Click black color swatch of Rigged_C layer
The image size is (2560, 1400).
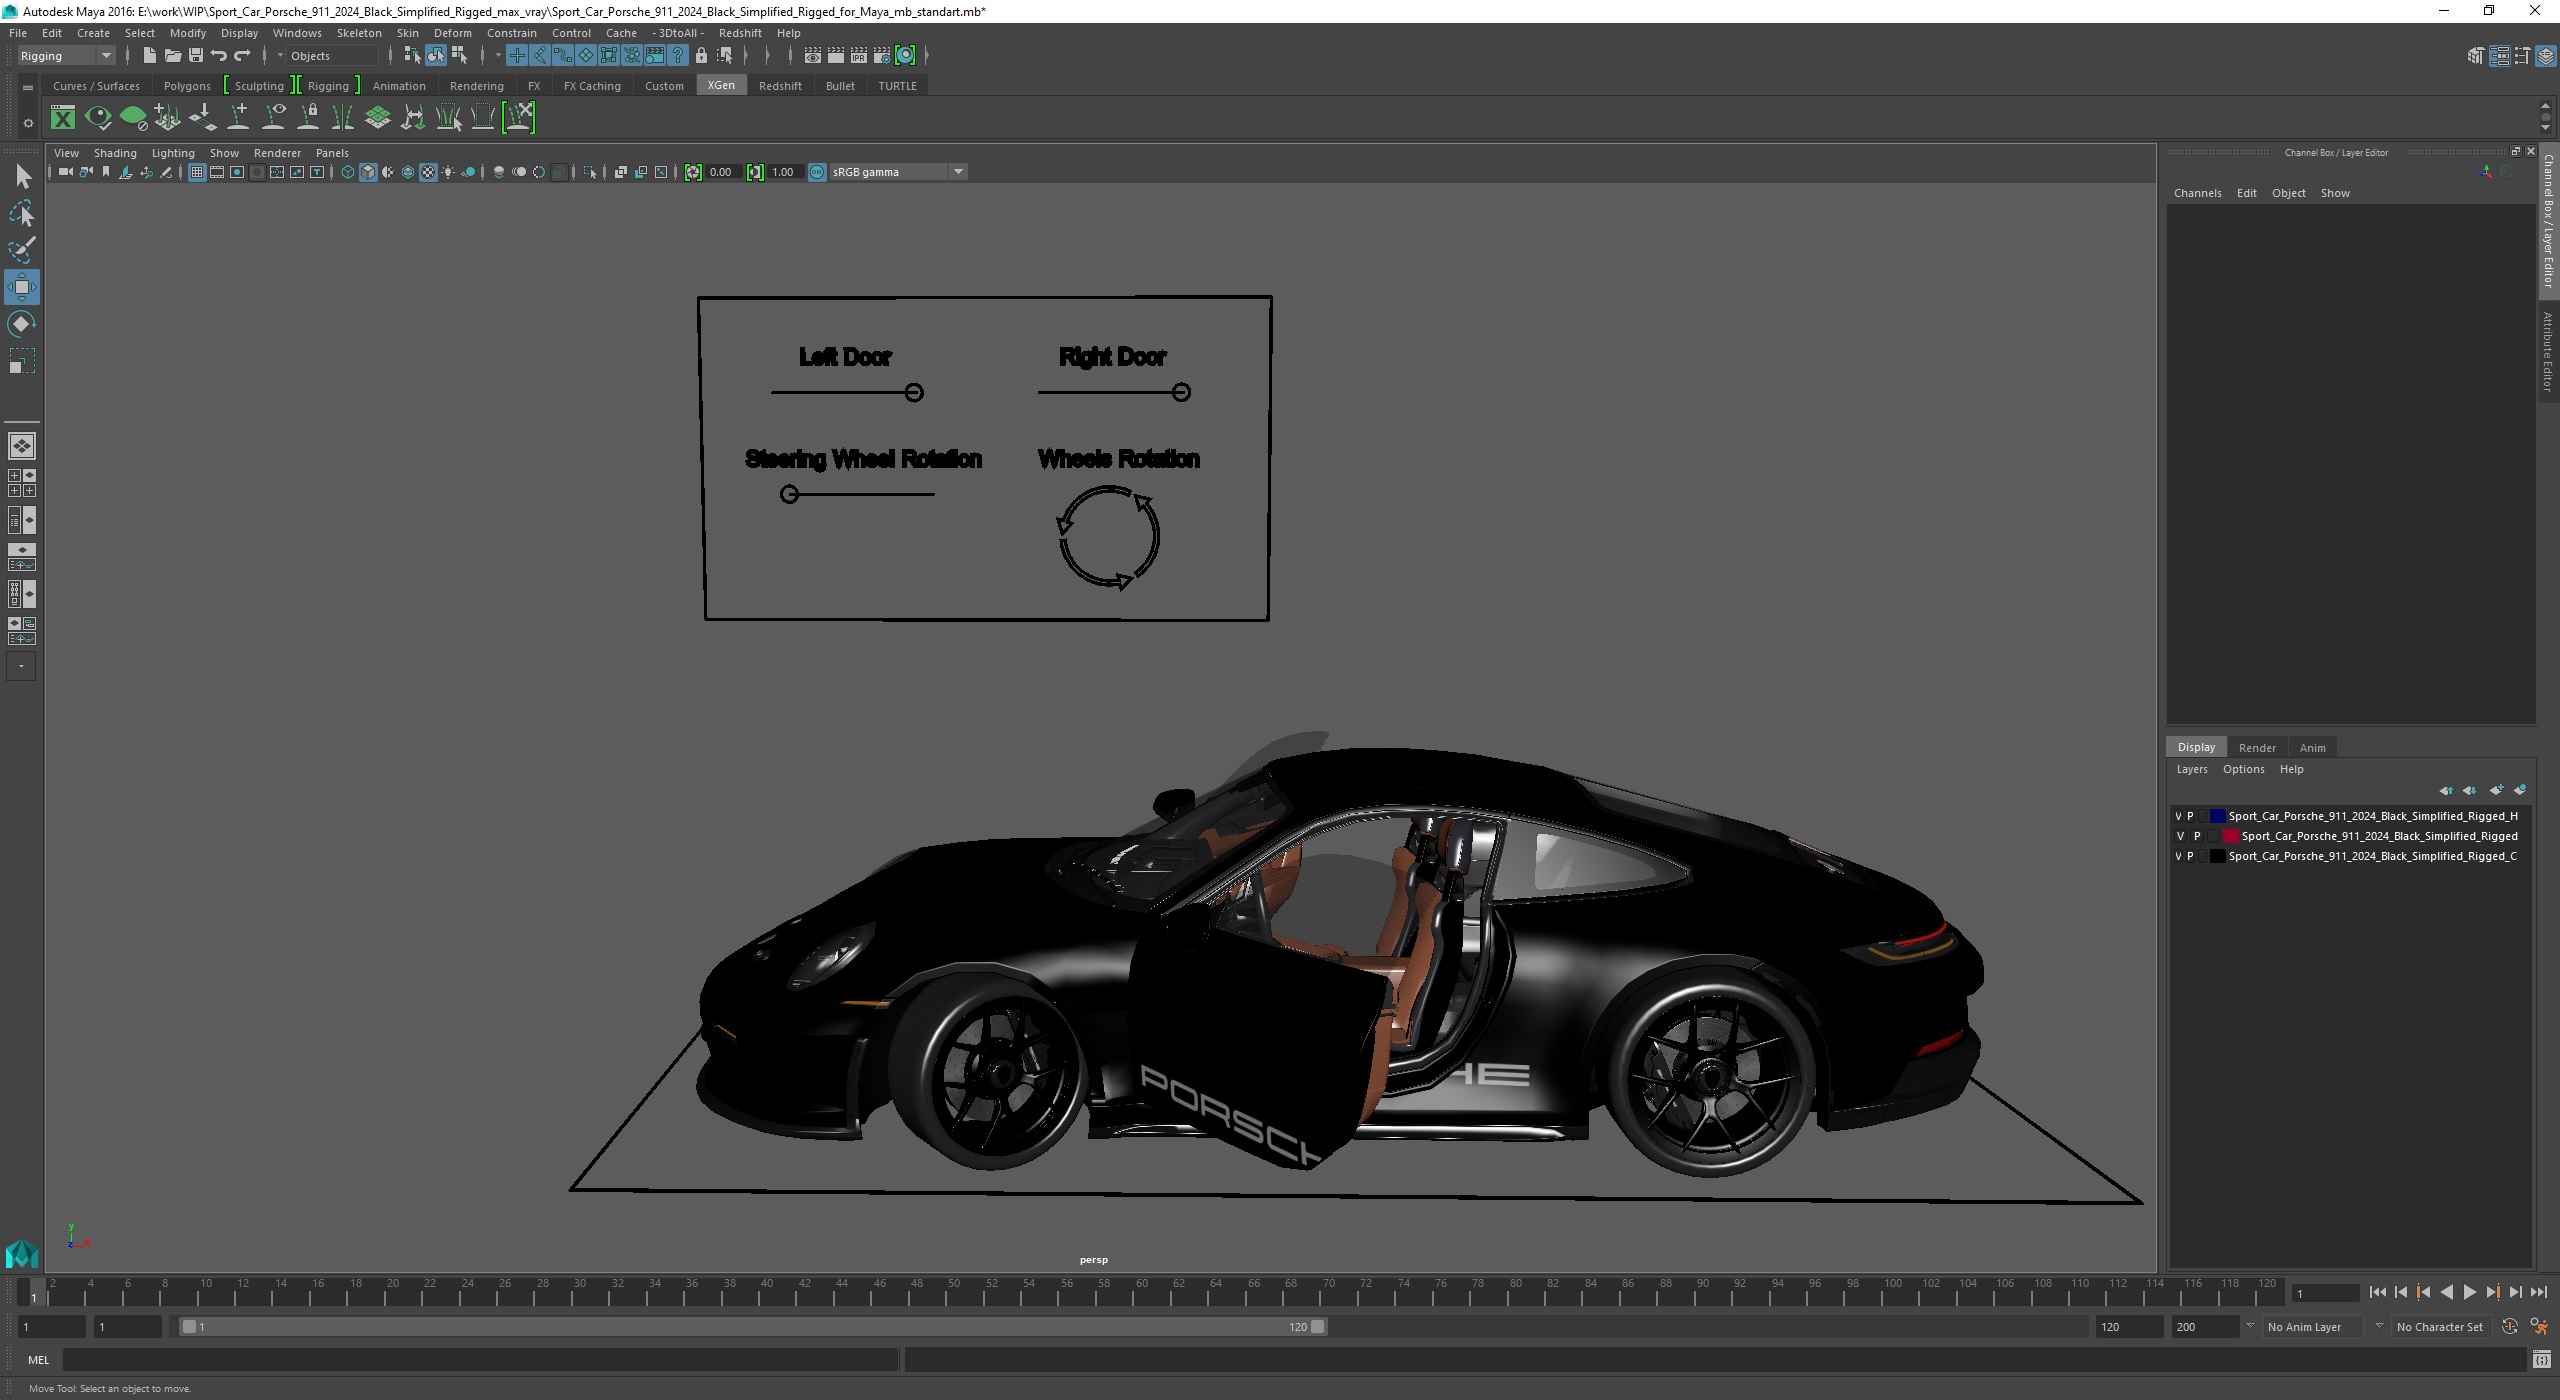pos(2217,857)
